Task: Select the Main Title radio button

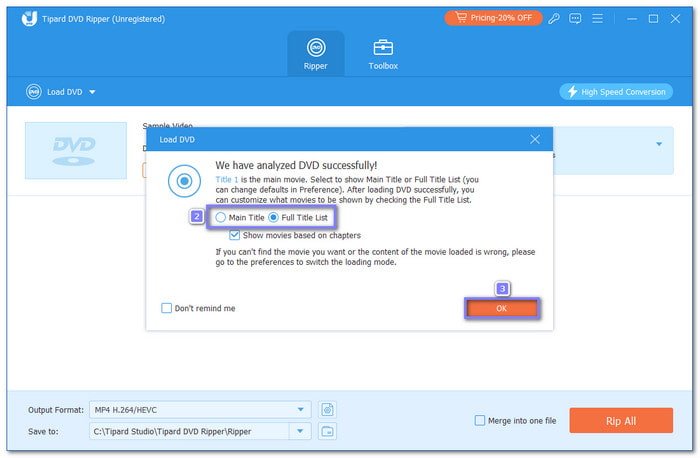Action: pos(221,217)
